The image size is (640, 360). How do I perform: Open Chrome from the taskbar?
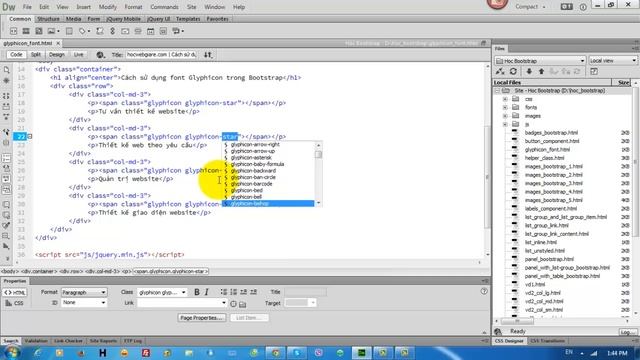click(x=276, y=353)
